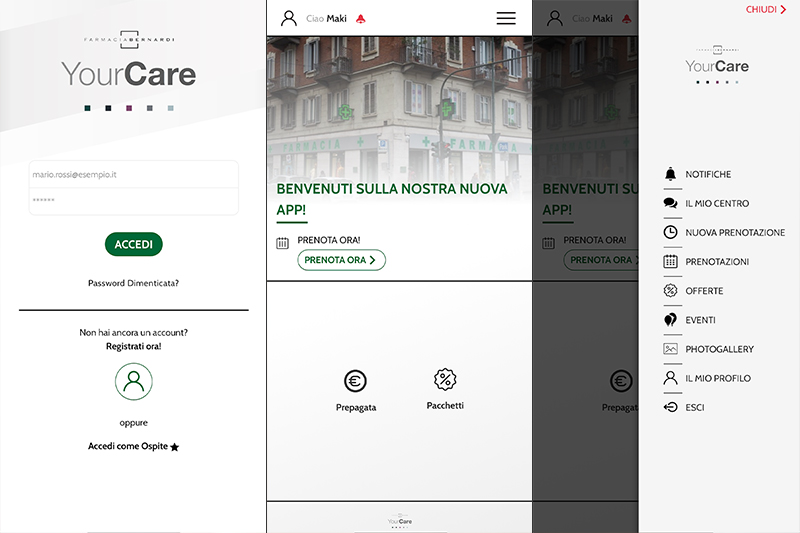Open the Password Dimenticata link

[x=133, y=283]
